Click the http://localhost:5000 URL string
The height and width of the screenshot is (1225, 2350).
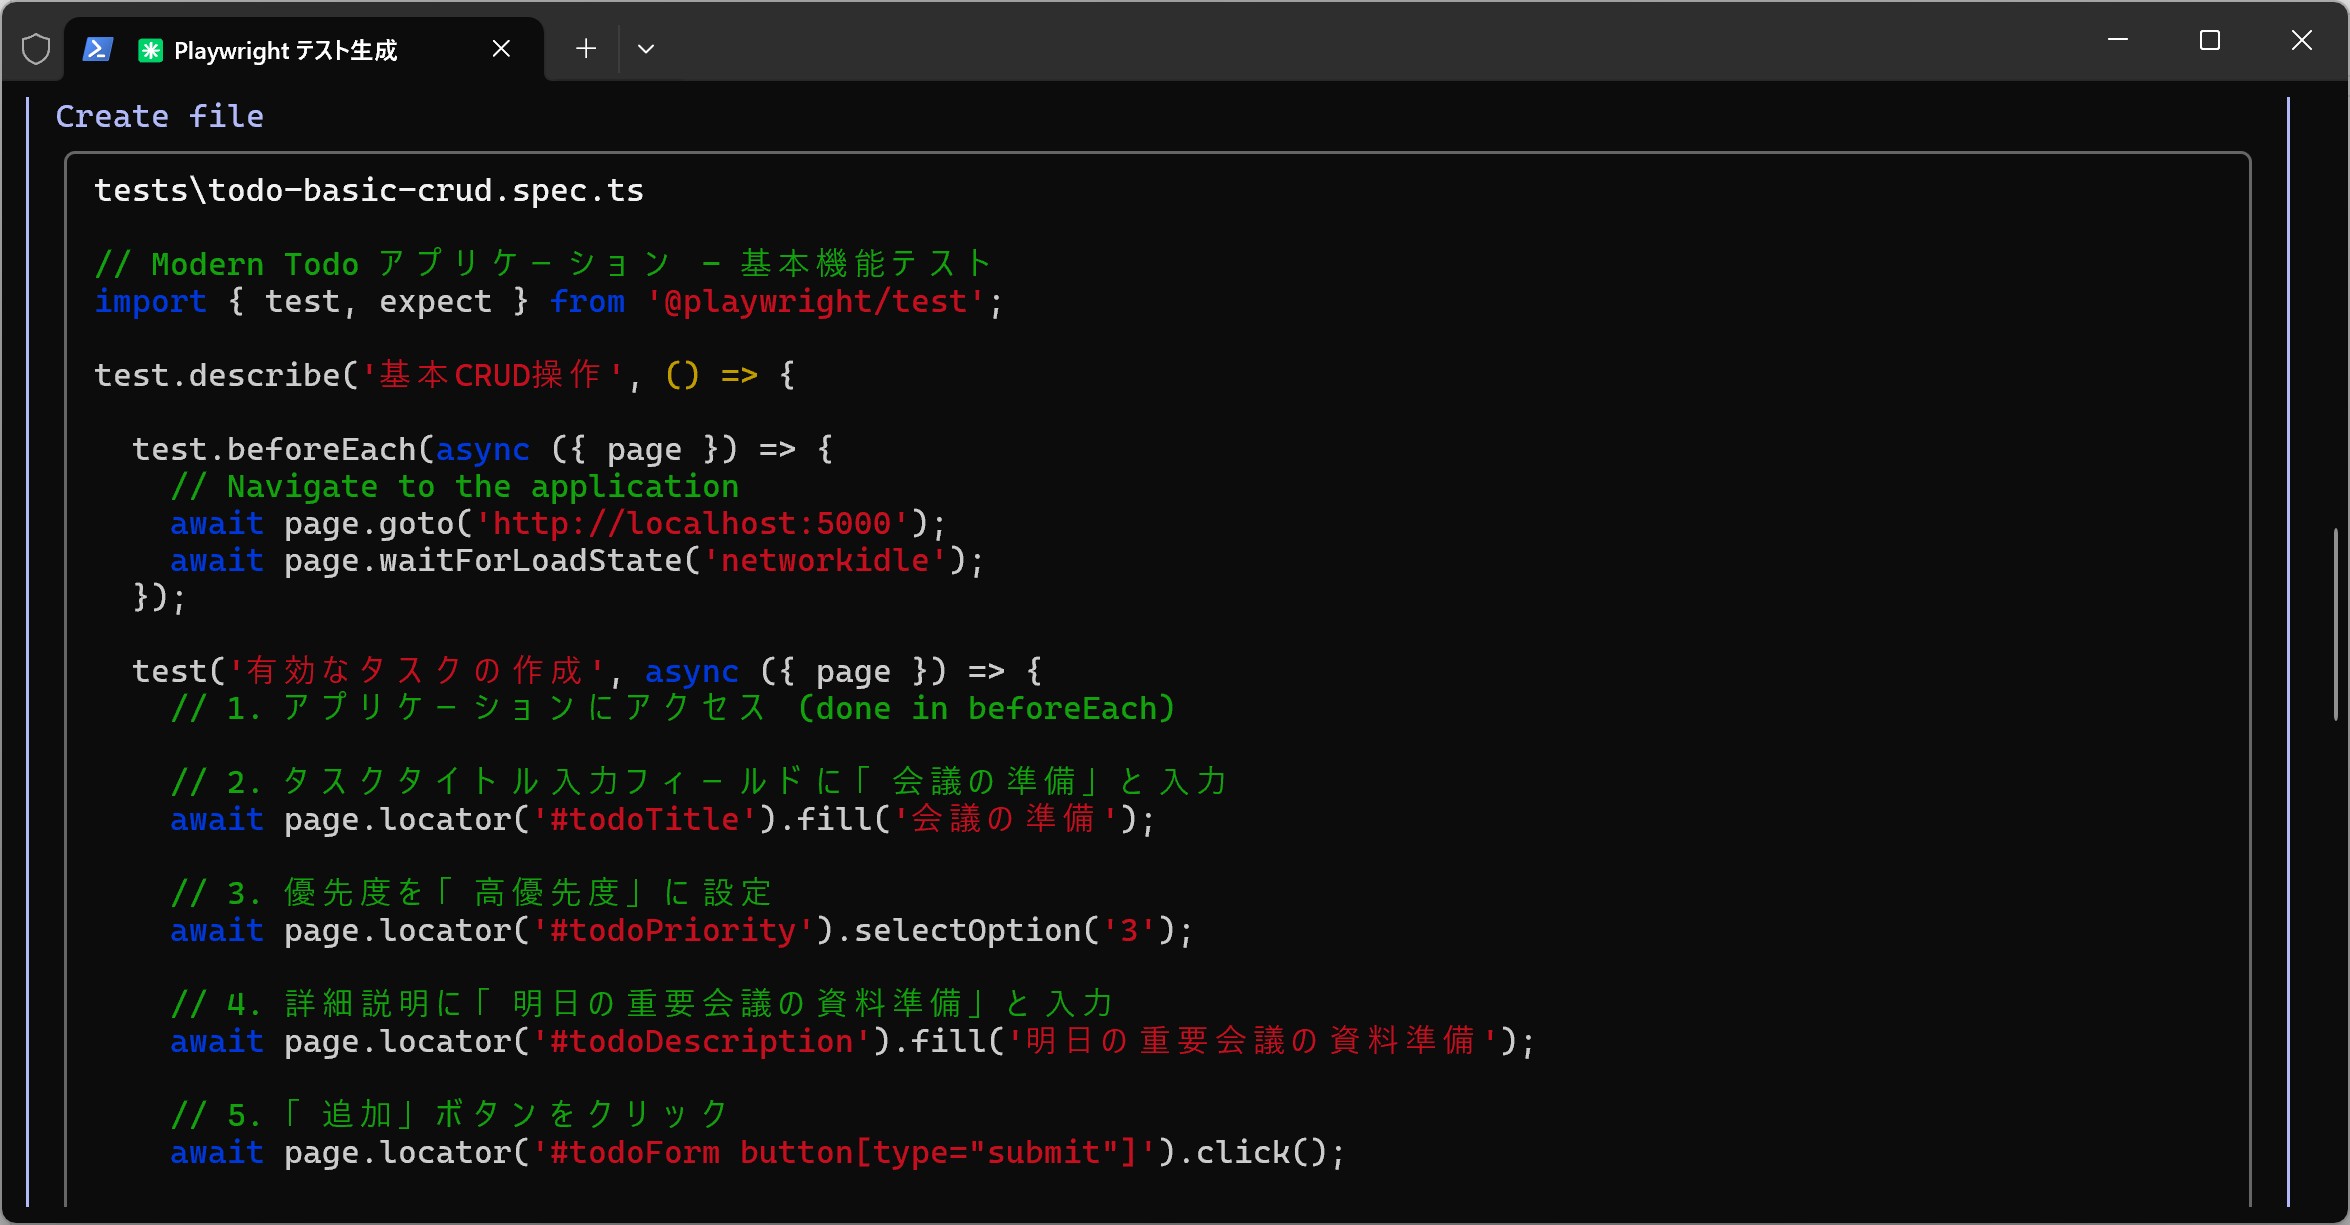tap(692, 524)
